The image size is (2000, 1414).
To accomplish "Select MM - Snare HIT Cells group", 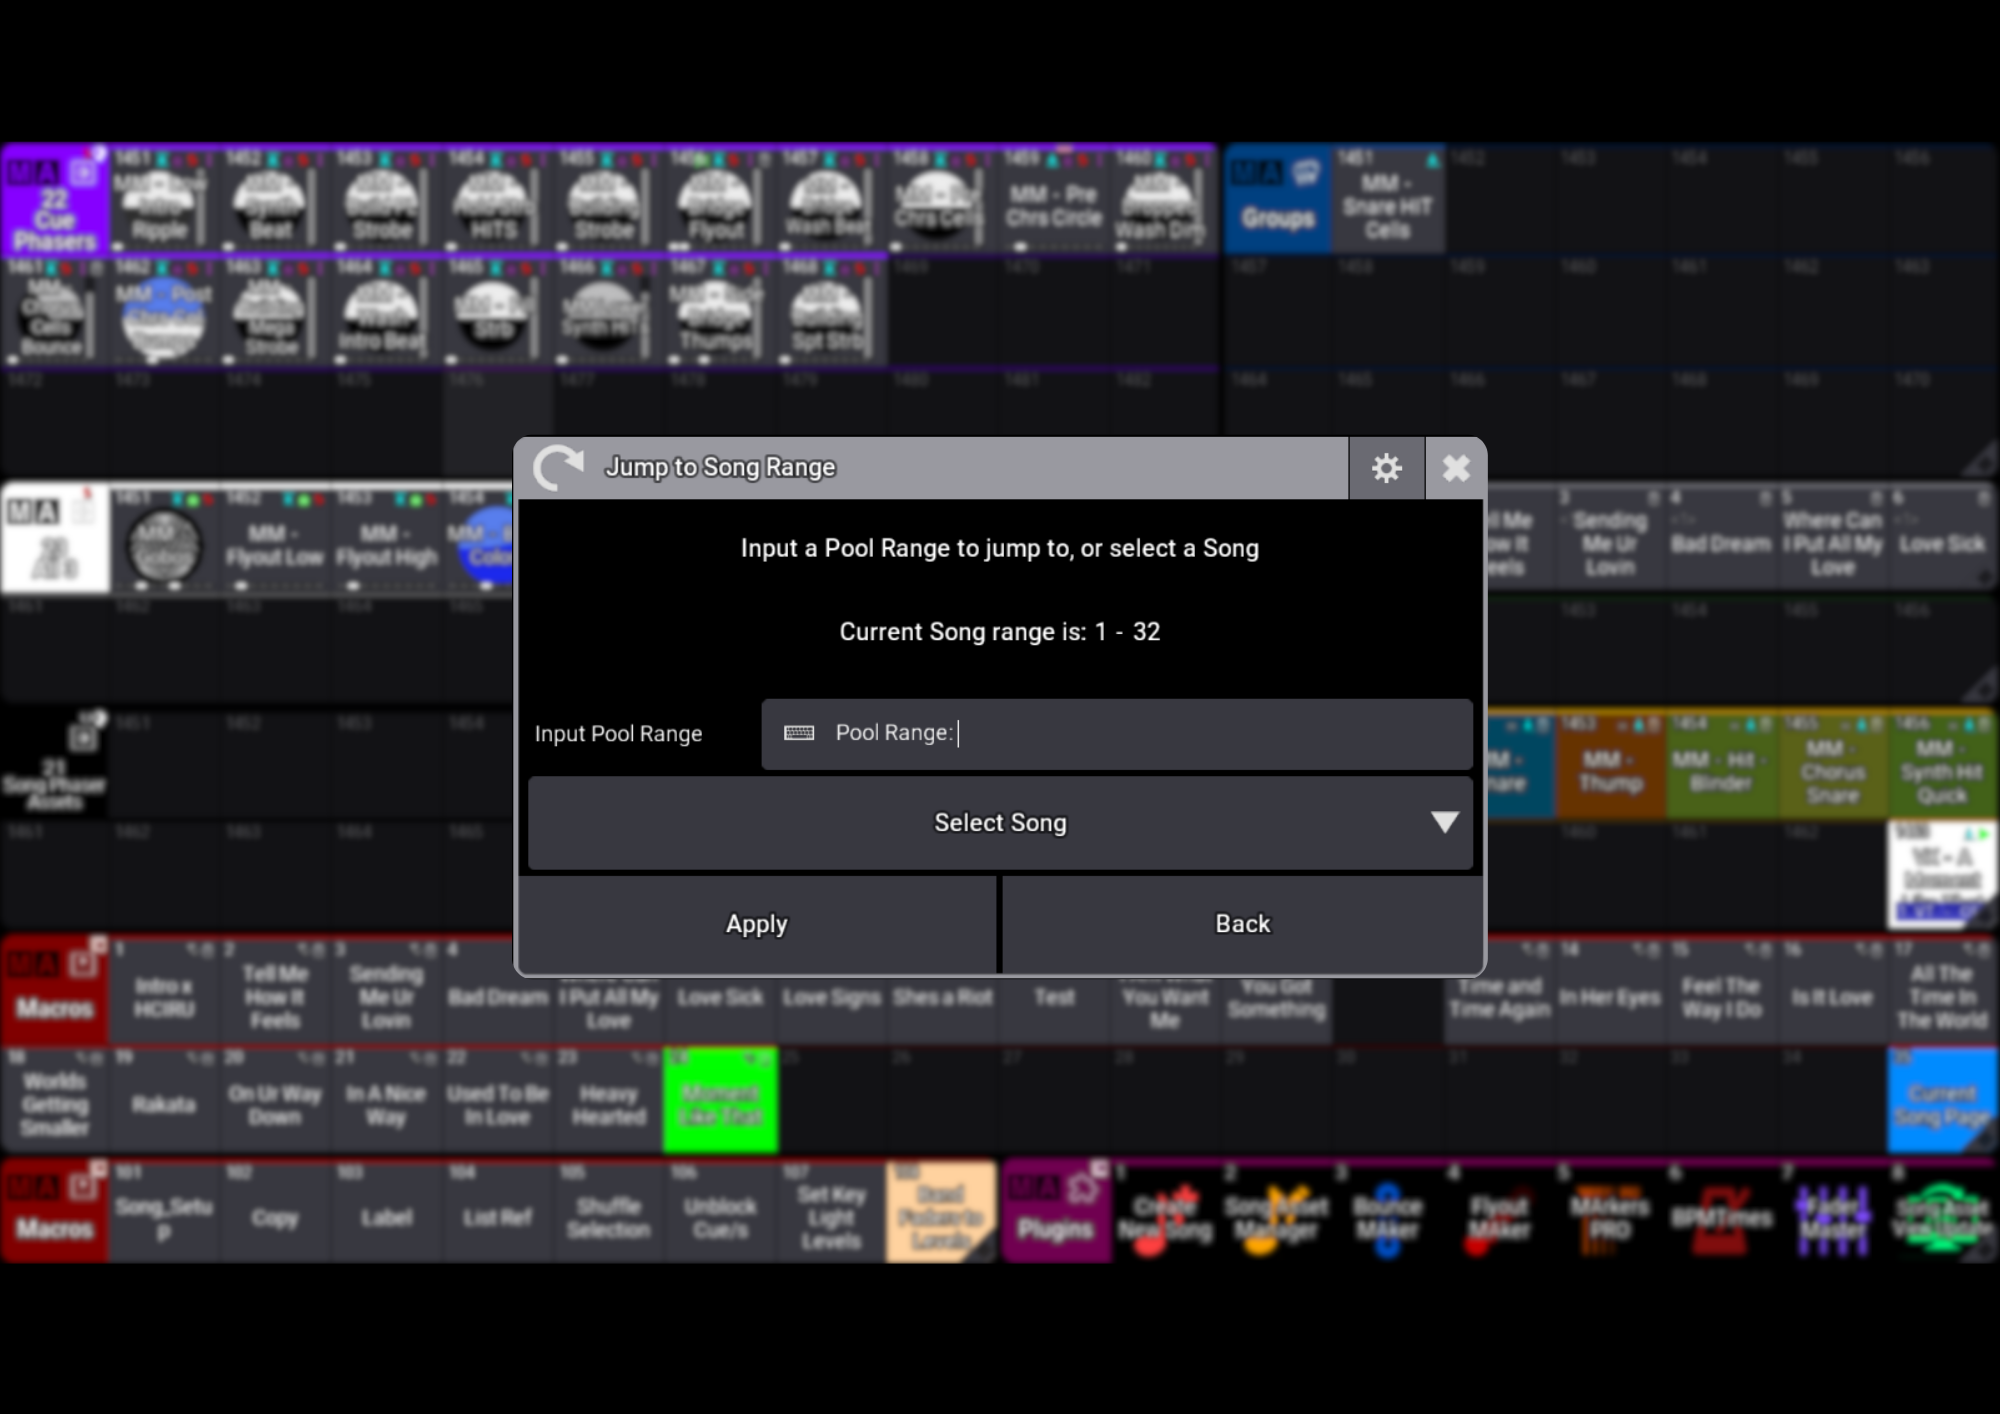I will click(1387, 199).
